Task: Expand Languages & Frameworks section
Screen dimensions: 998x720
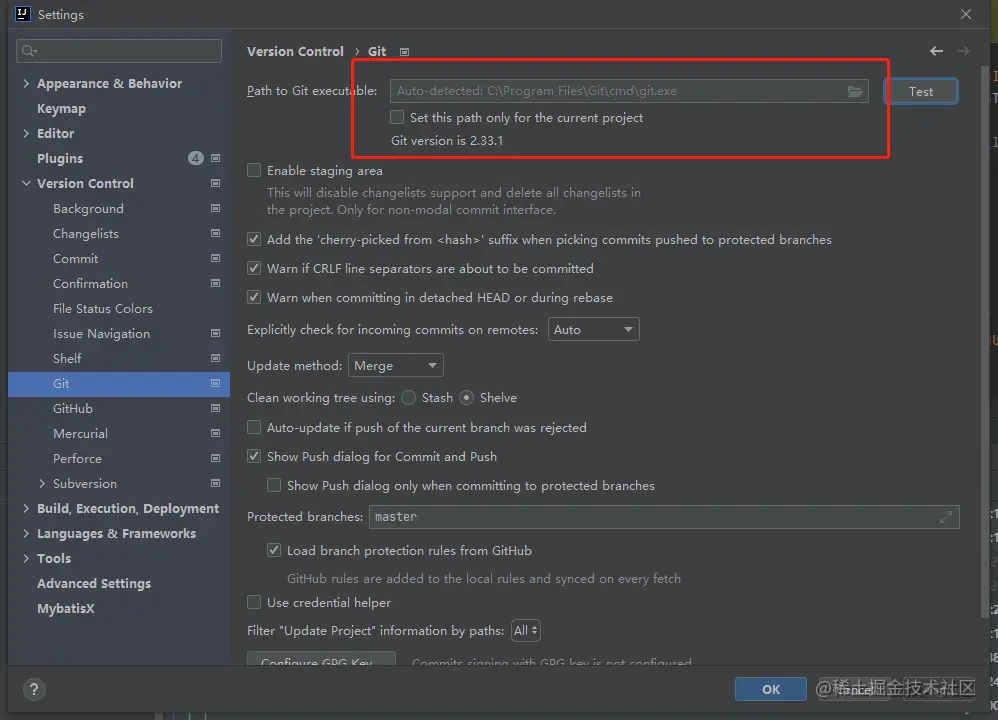Action: pos(26,533)
